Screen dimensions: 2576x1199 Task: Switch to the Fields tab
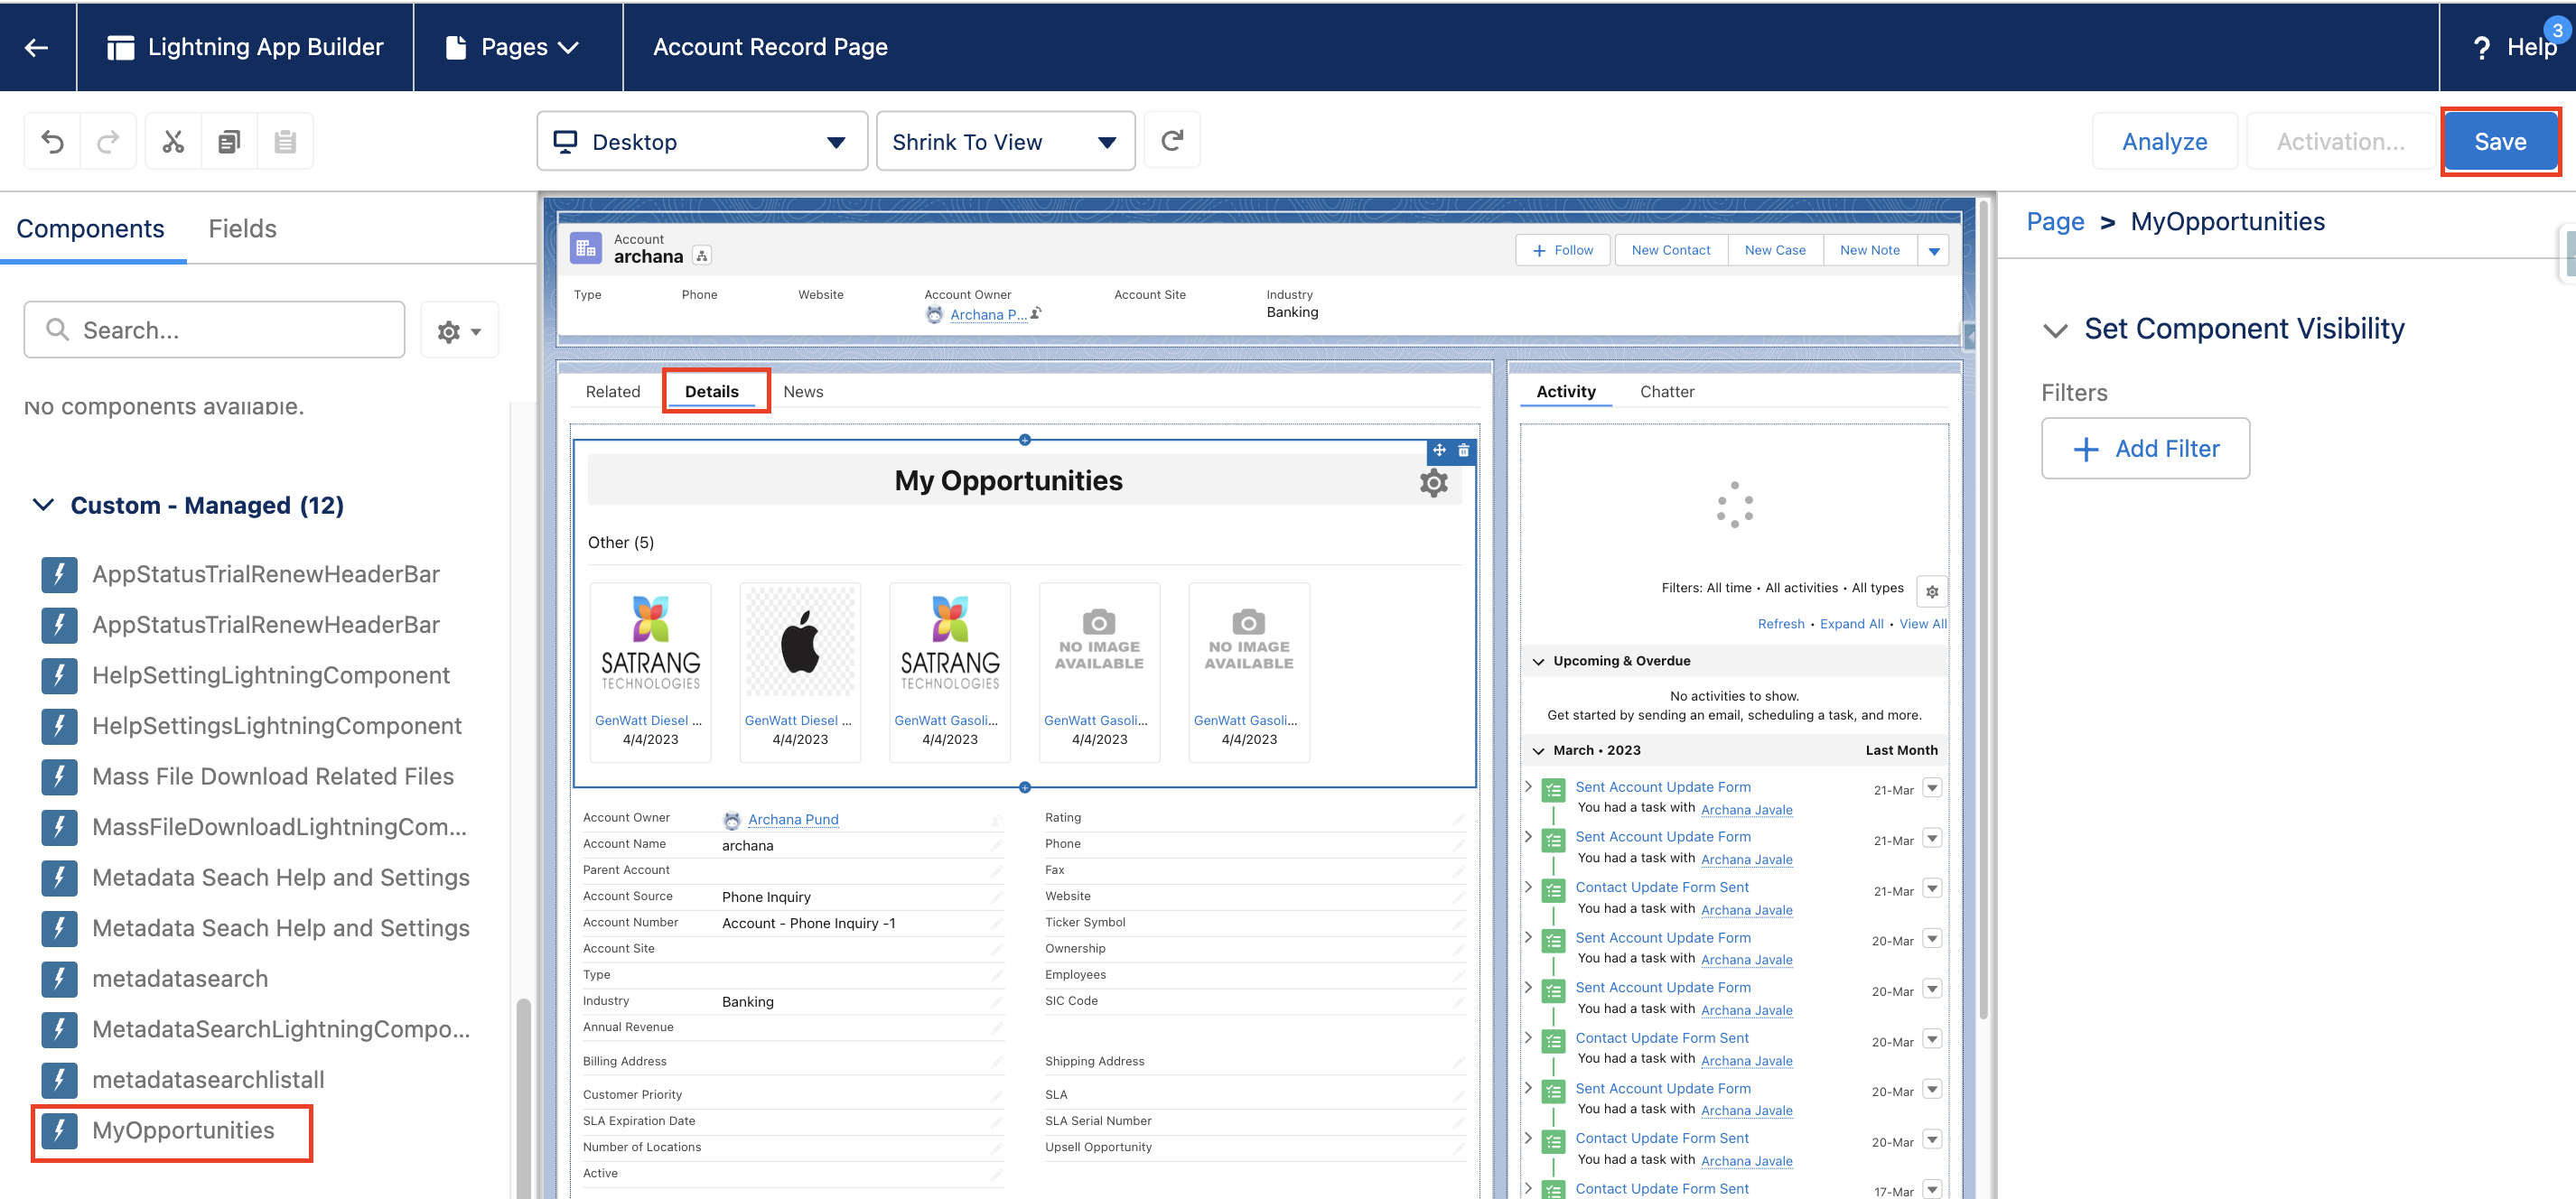pyautogui.click(x=242, y=229)
